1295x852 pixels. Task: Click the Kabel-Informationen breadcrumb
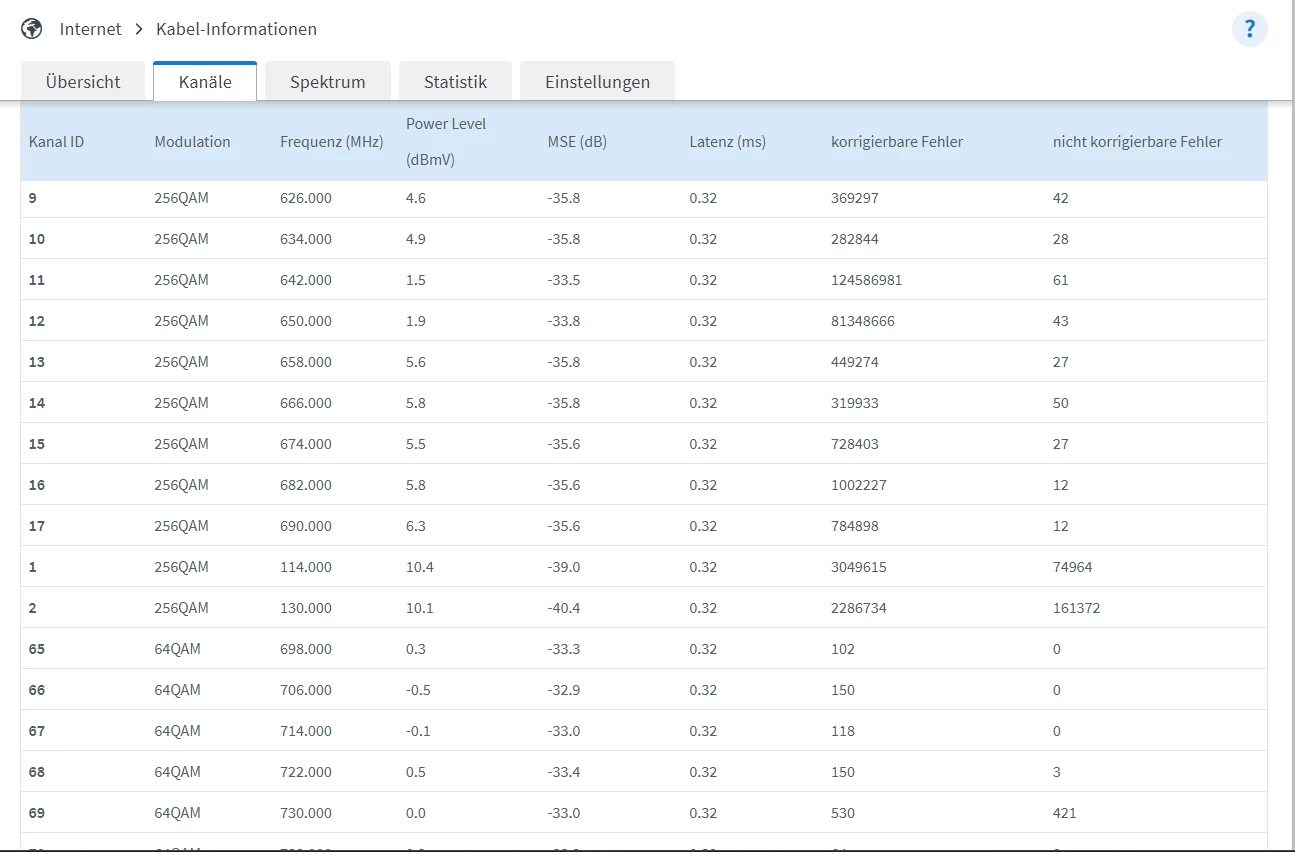(236, 29)
